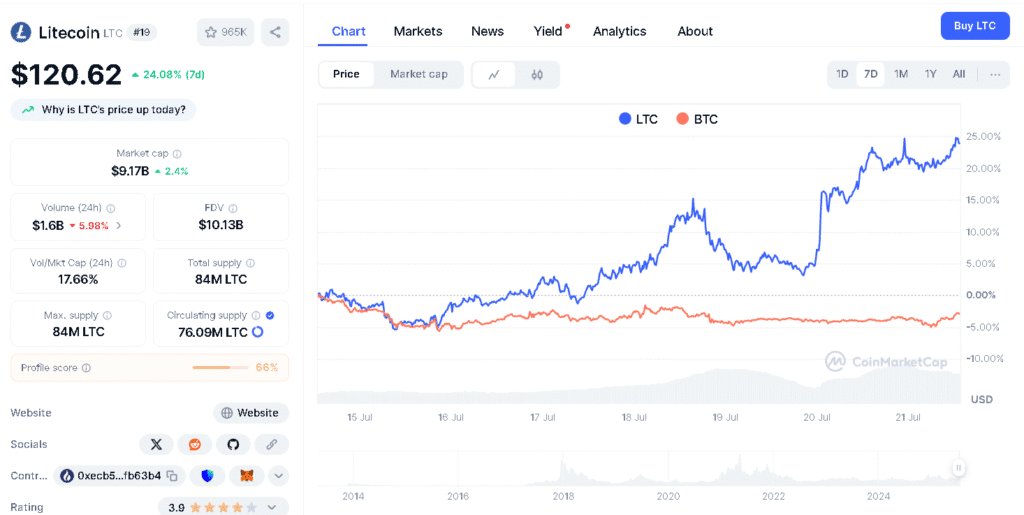The height and width of the screenshot is (515, 1024).
Task: Toggle the BTC series in legend
Action: (x=697, y=119)
